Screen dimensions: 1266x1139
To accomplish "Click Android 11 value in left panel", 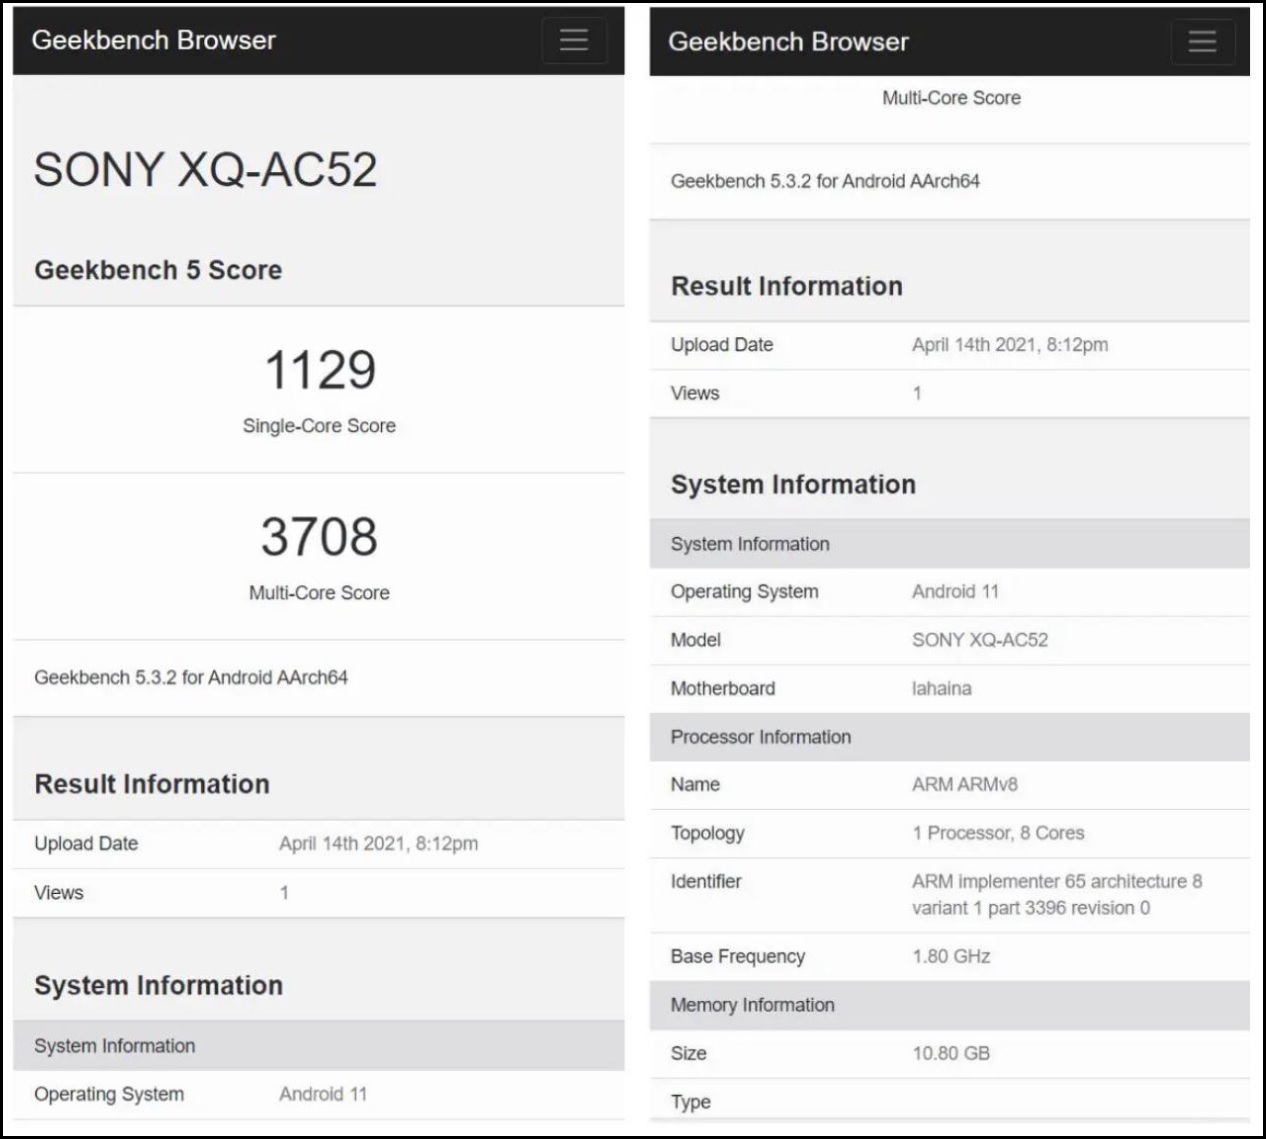I will click(323, 1094).
